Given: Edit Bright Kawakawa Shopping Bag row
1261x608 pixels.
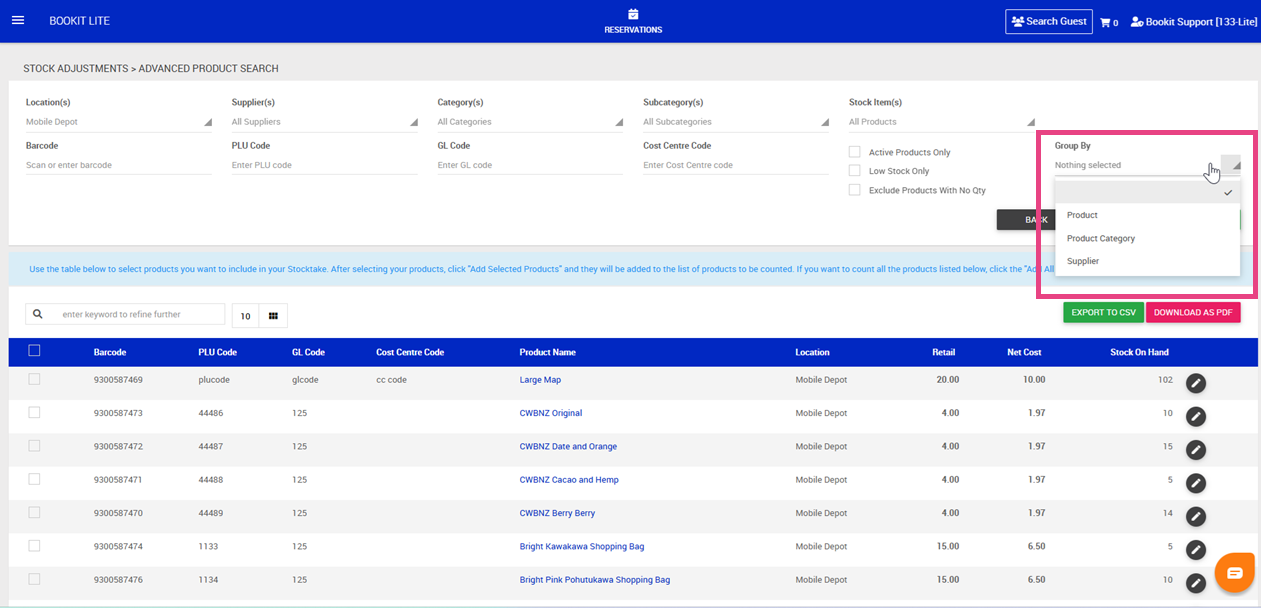Looking at the screenshot, I should point(1195,549).
